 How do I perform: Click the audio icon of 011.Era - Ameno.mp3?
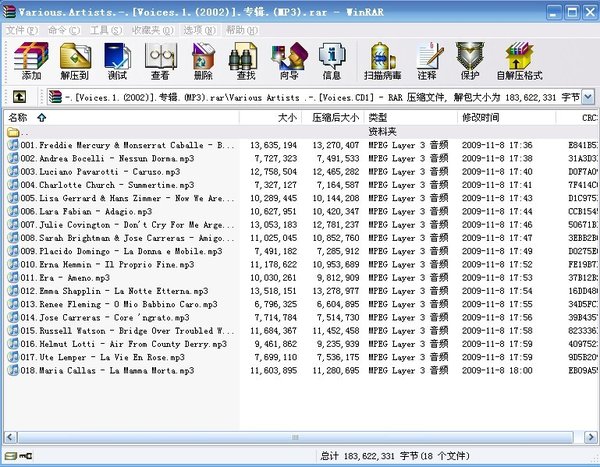pyautogui.click(x=13, y=278)
